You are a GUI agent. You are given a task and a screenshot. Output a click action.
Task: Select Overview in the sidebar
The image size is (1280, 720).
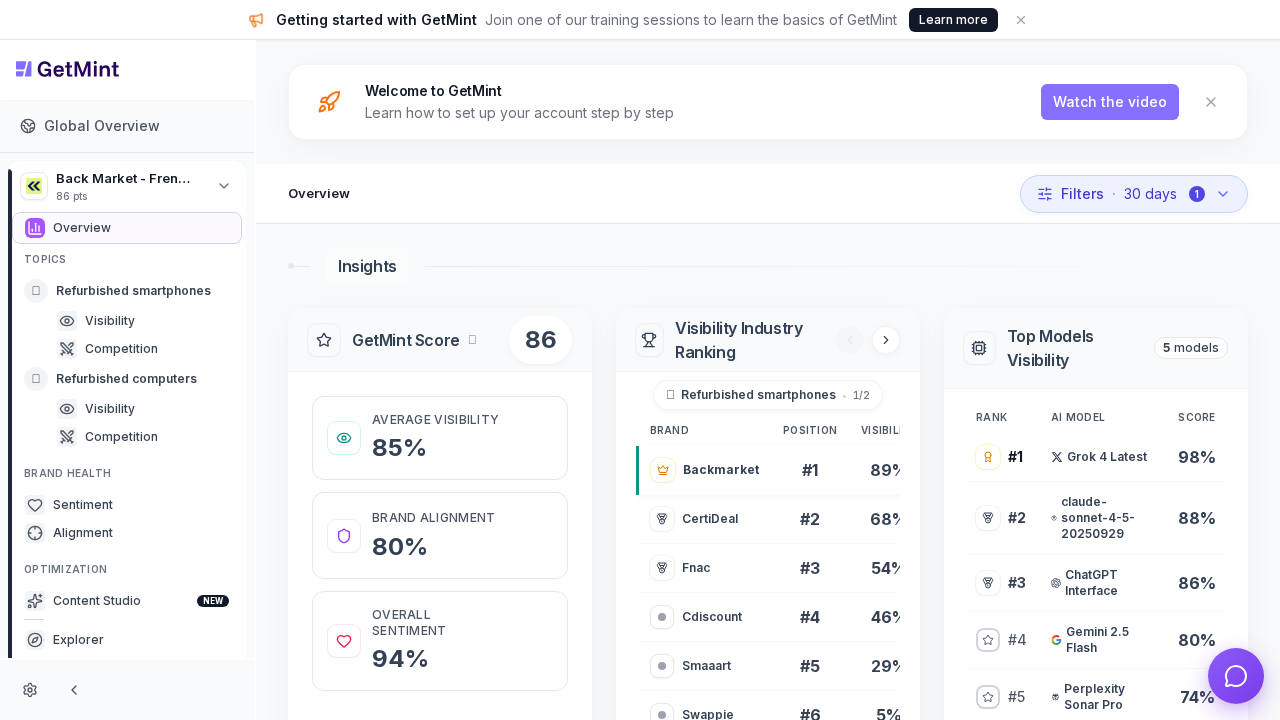point(127,228)
